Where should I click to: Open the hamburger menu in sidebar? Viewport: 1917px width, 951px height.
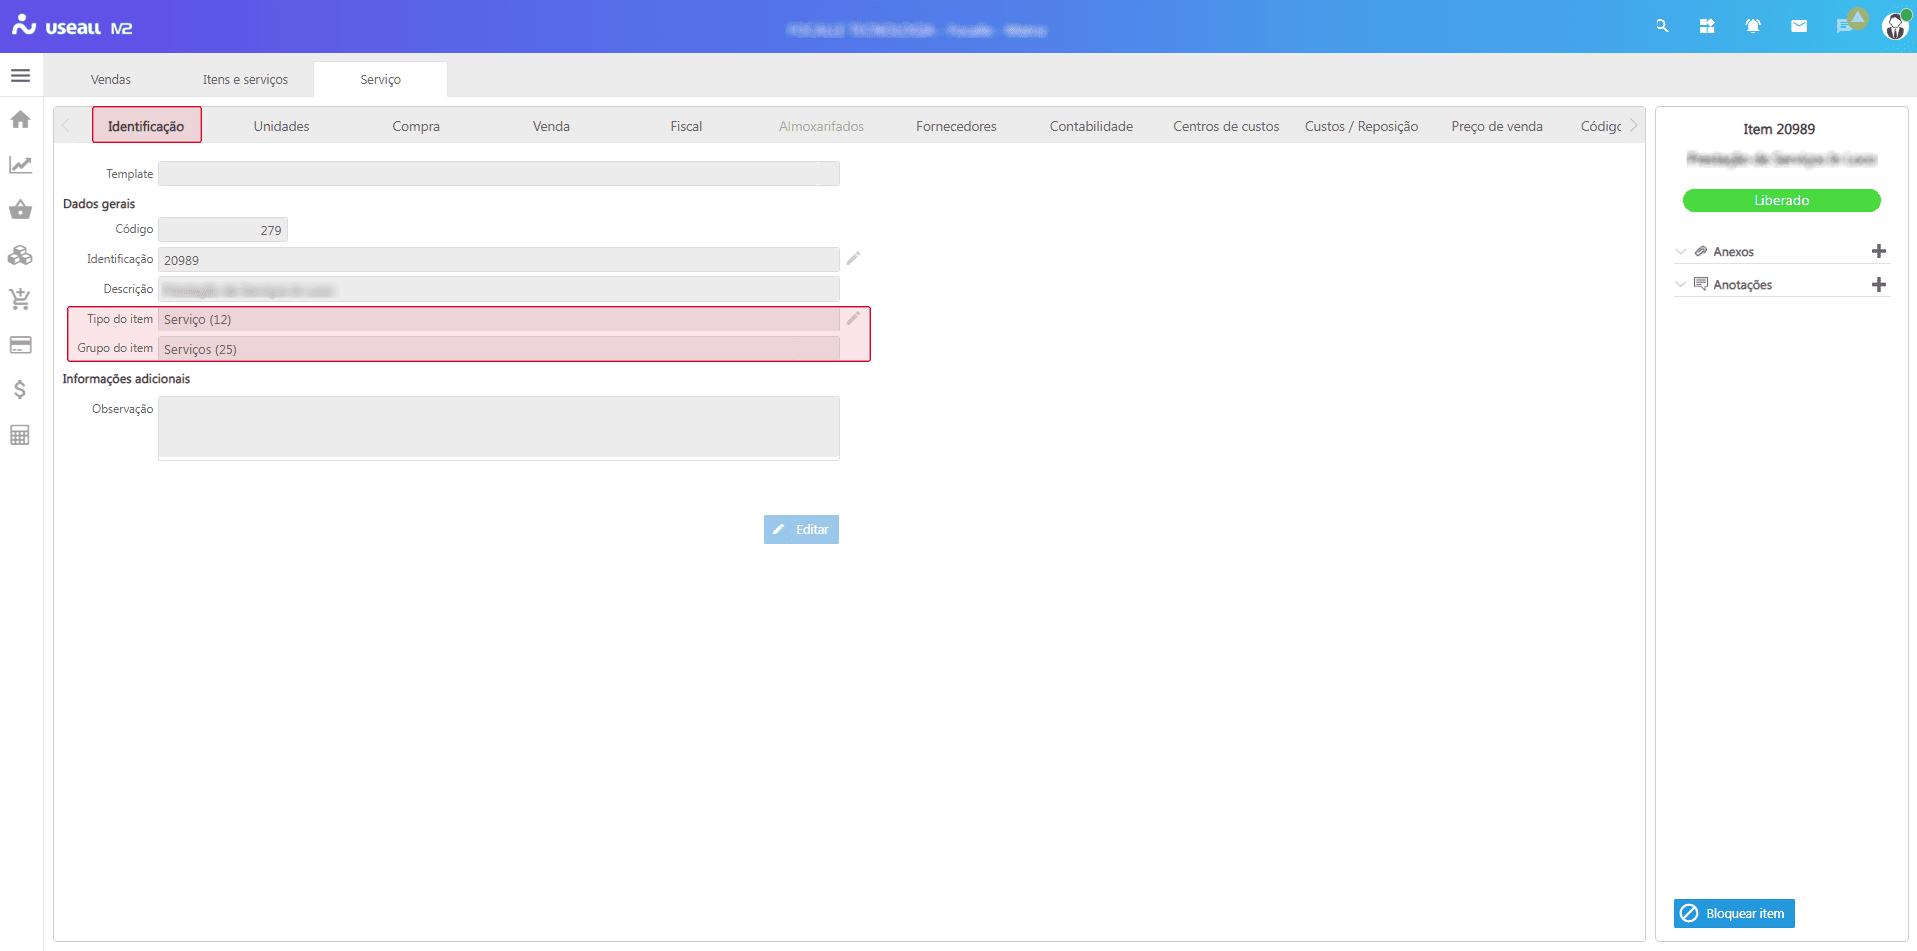click(20, 76)
